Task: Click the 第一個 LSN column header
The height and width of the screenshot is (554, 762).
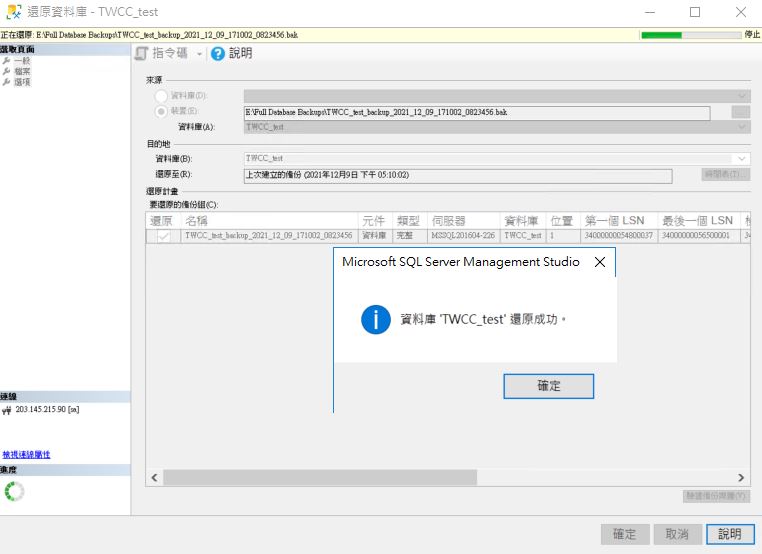Action: click(x=619, y=221)
